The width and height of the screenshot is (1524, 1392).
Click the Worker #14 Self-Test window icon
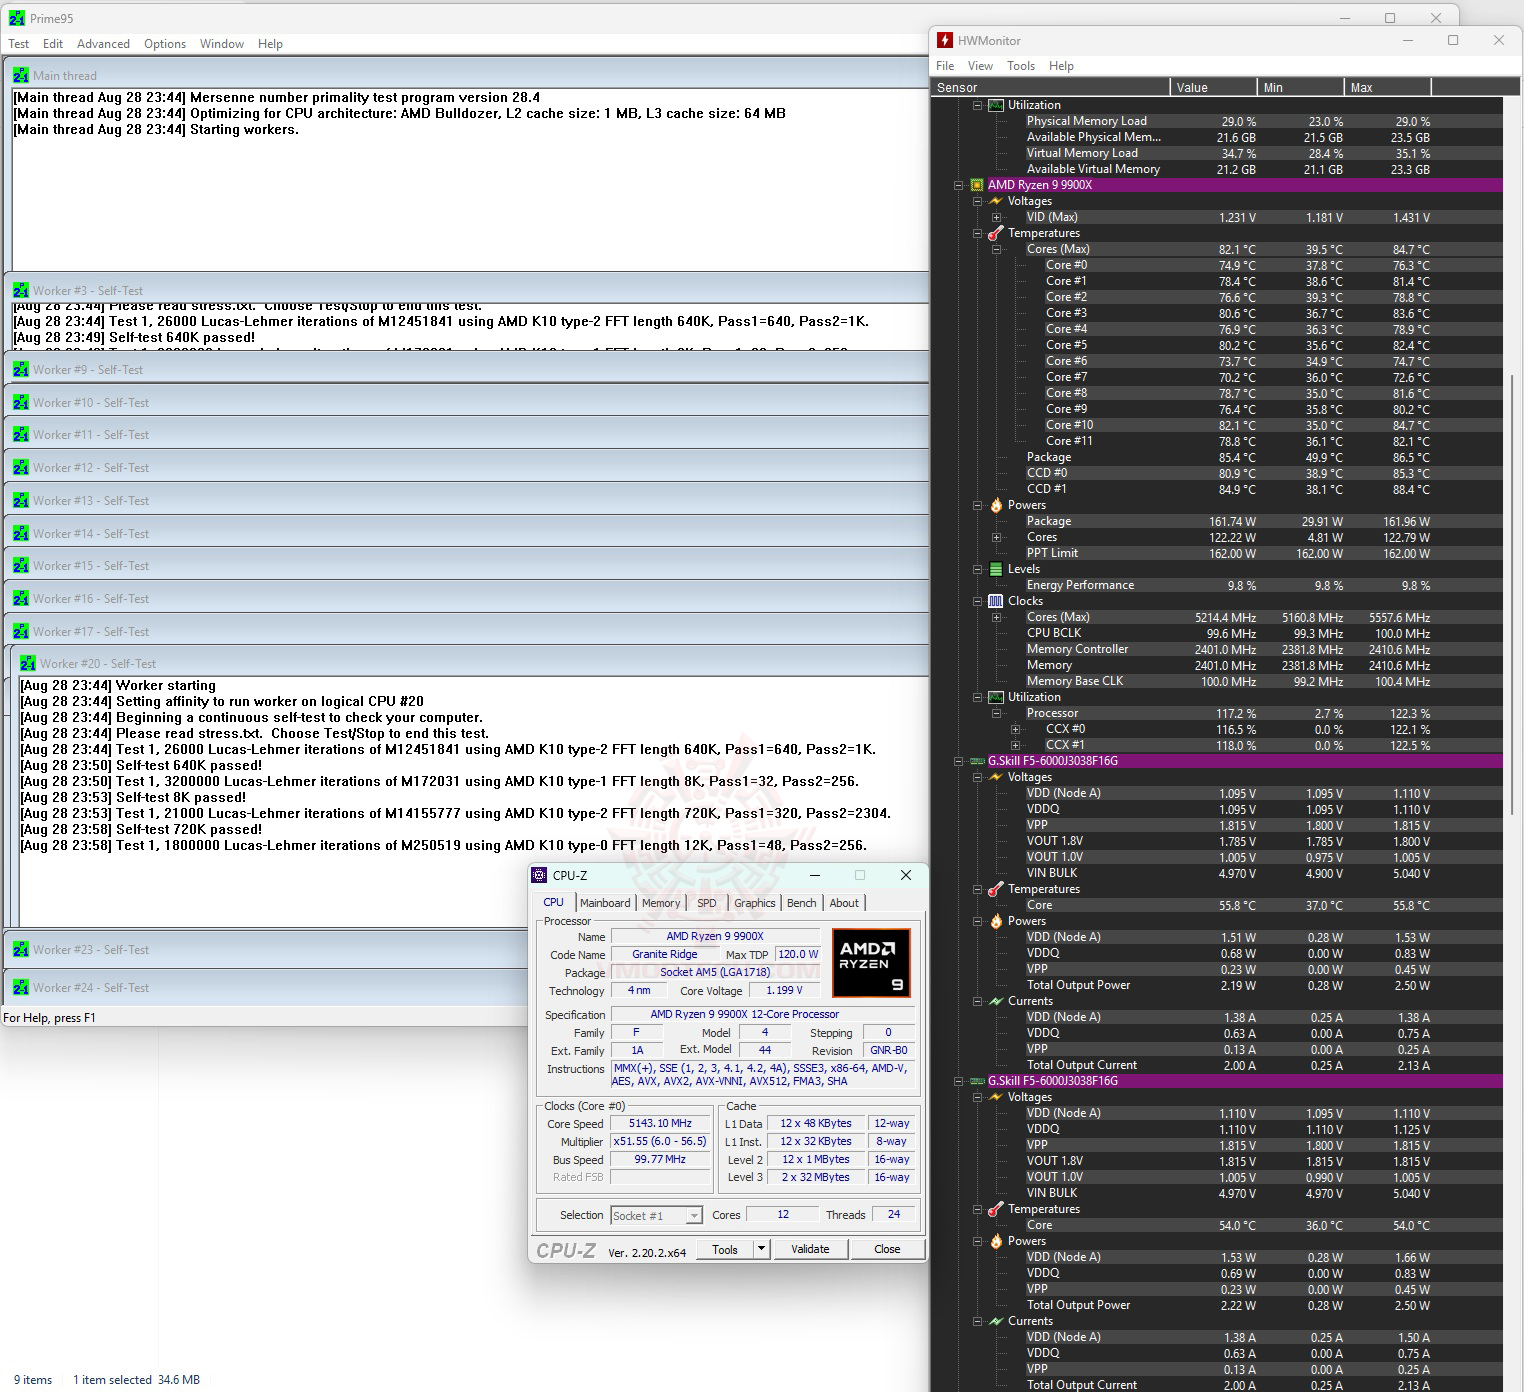pos(21,533)
